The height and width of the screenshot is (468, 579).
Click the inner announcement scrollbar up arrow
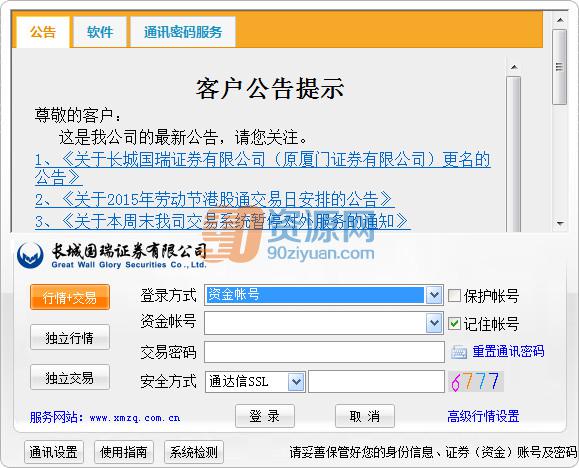click(514, 67)
